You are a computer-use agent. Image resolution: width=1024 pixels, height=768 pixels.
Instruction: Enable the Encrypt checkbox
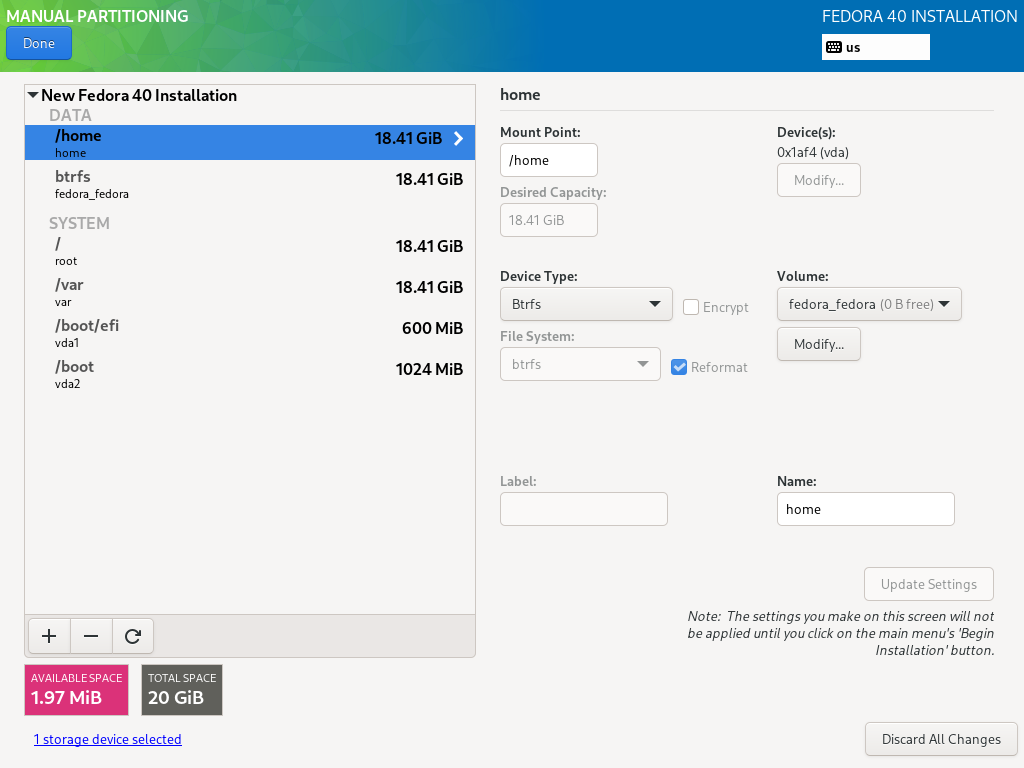(x=691, y=307)
